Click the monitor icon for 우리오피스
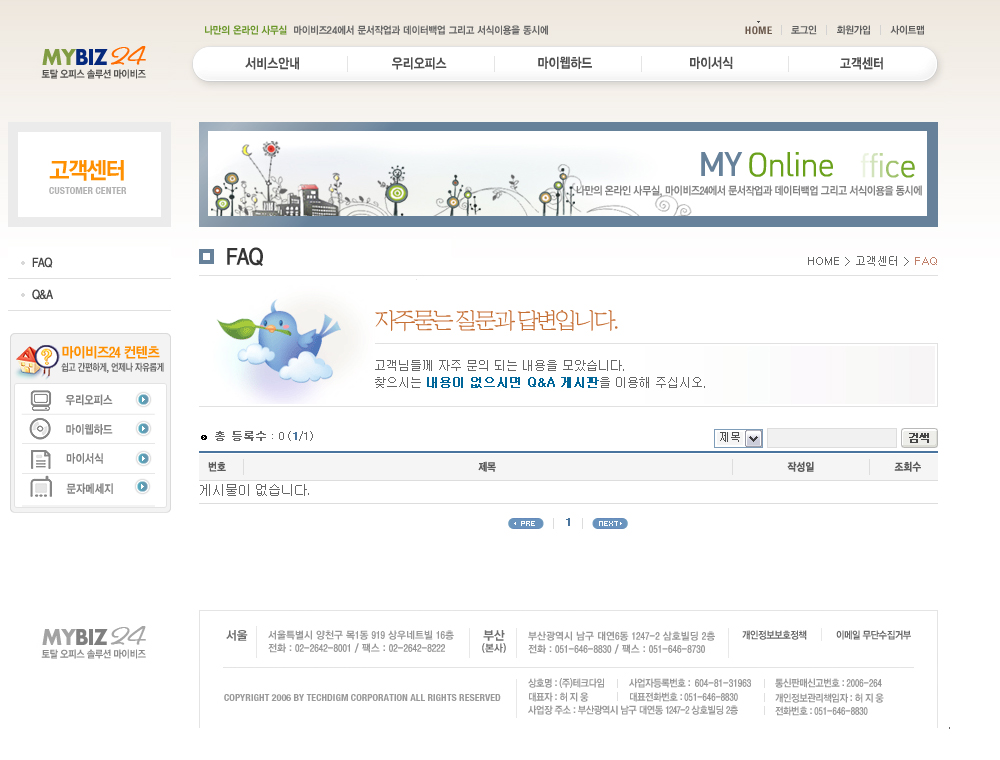 click(41, 400)
